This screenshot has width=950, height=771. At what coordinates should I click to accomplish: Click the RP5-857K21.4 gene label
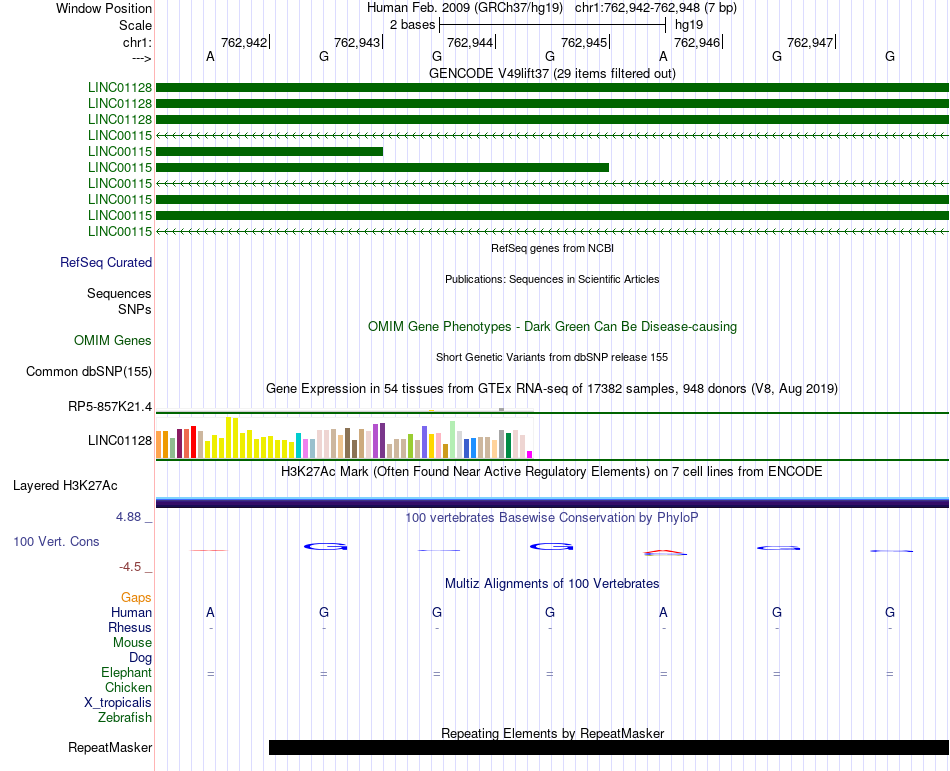[110, 406]
